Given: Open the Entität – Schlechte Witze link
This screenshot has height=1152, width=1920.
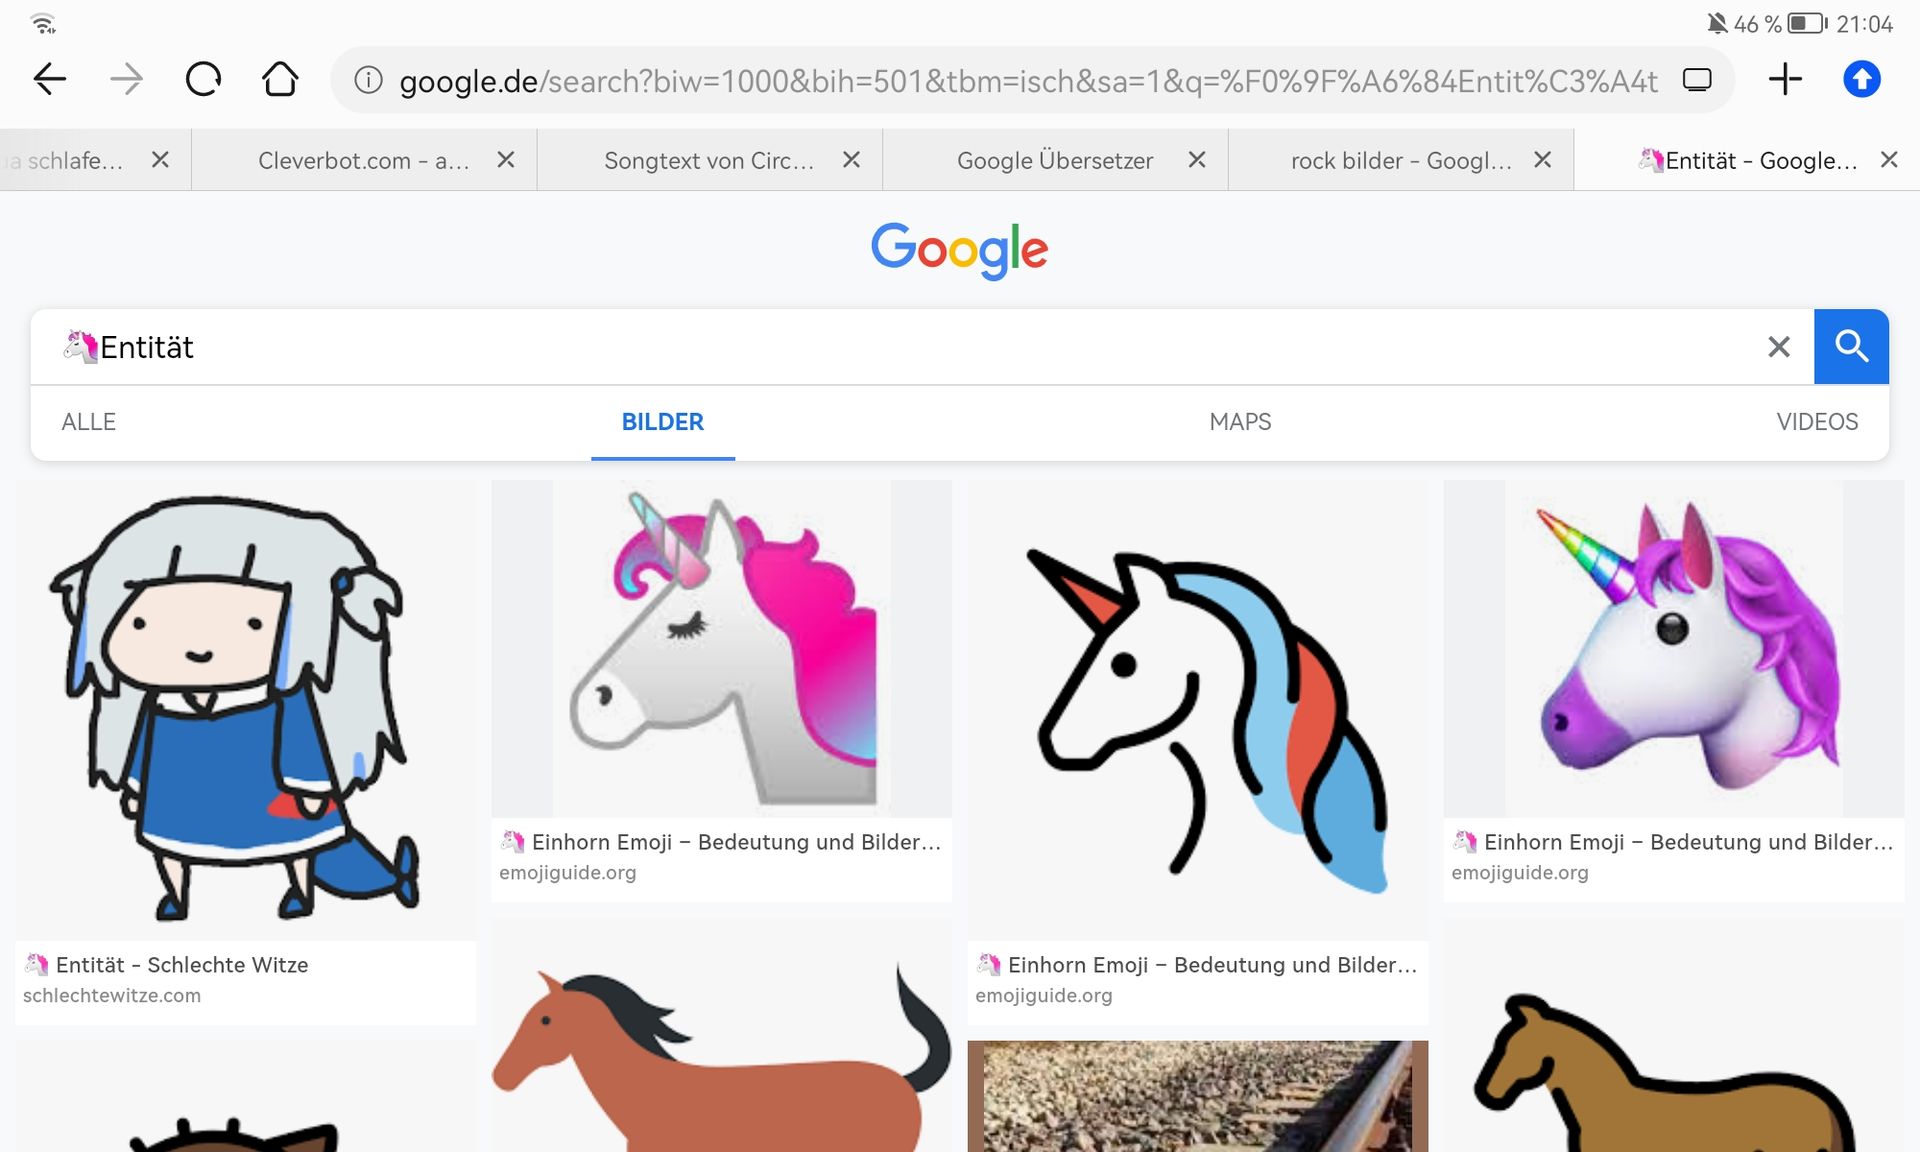Looking at the screenshot, I should pos(181,965).
